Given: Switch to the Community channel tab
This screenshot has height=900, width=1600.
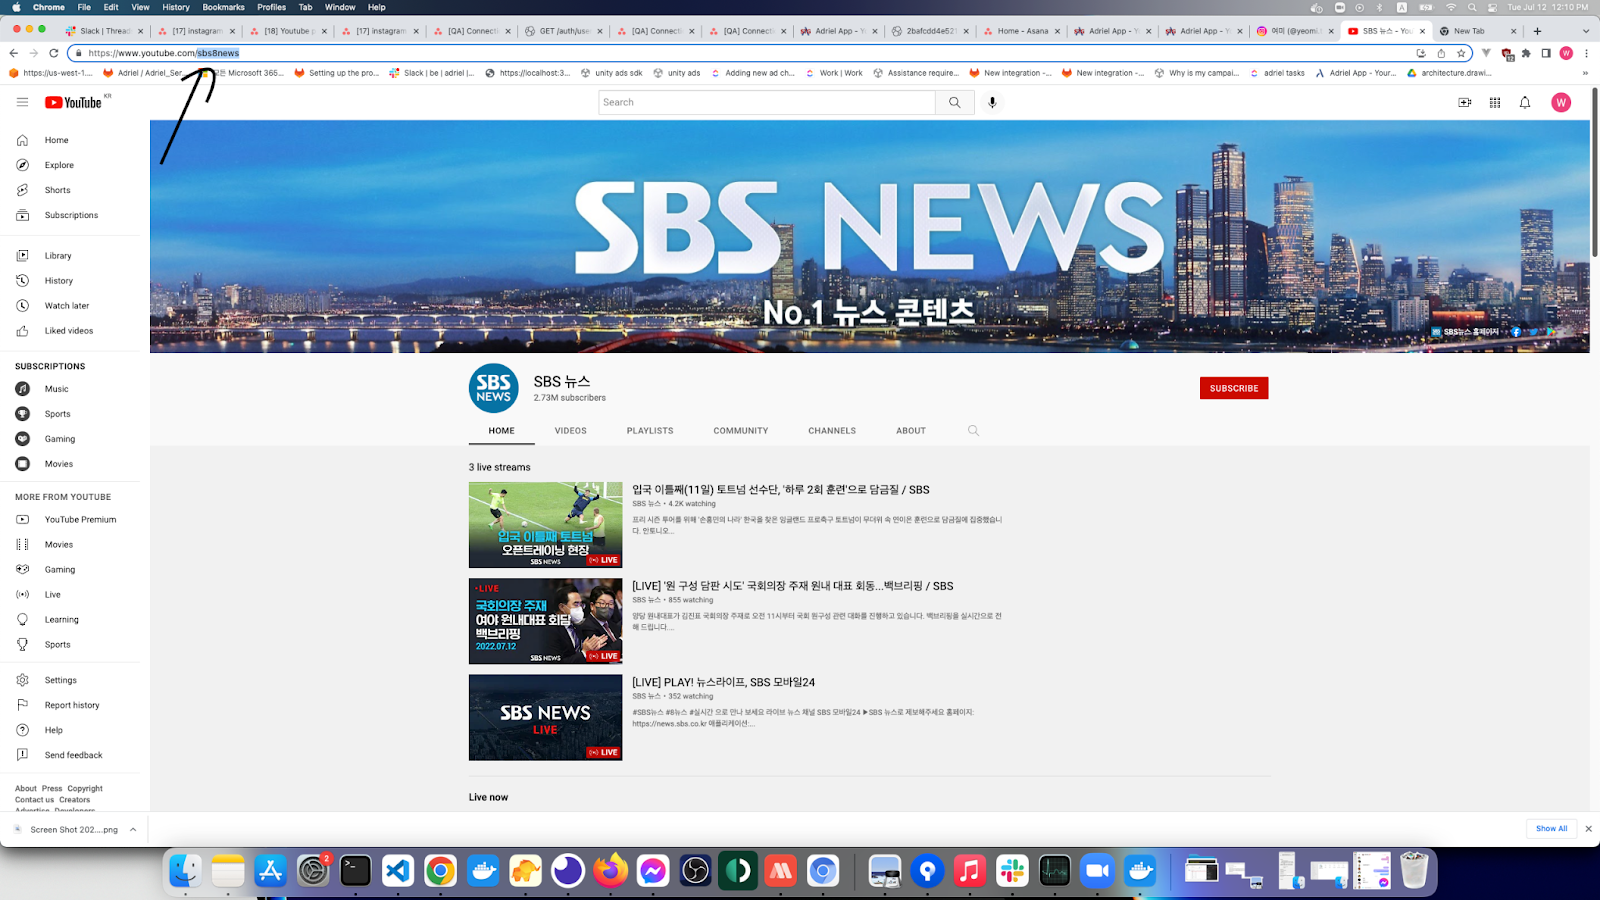Looking at the screenshot, I should pyautogui.click(x=741, y=431).
